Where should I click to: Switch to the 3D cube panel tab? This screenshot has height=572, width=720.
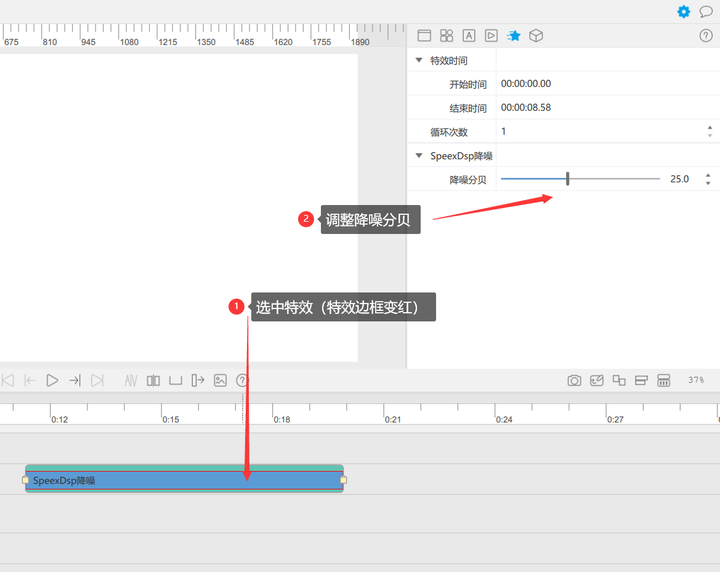536,35
